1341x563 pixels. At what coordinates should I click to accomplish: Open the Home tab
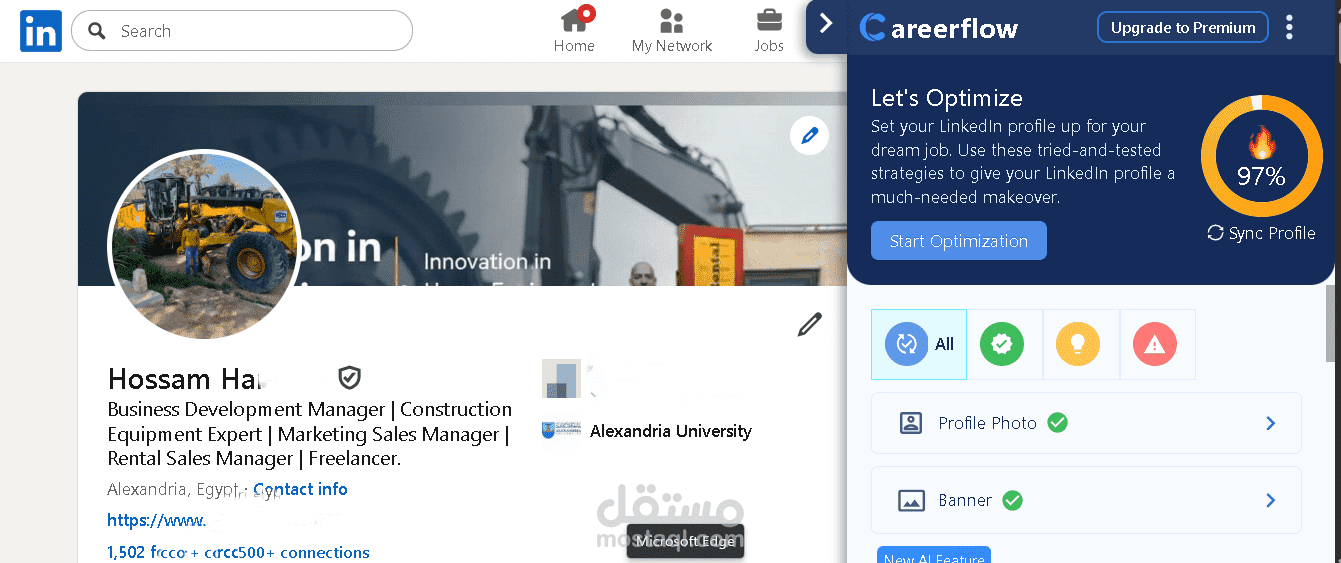574,30
